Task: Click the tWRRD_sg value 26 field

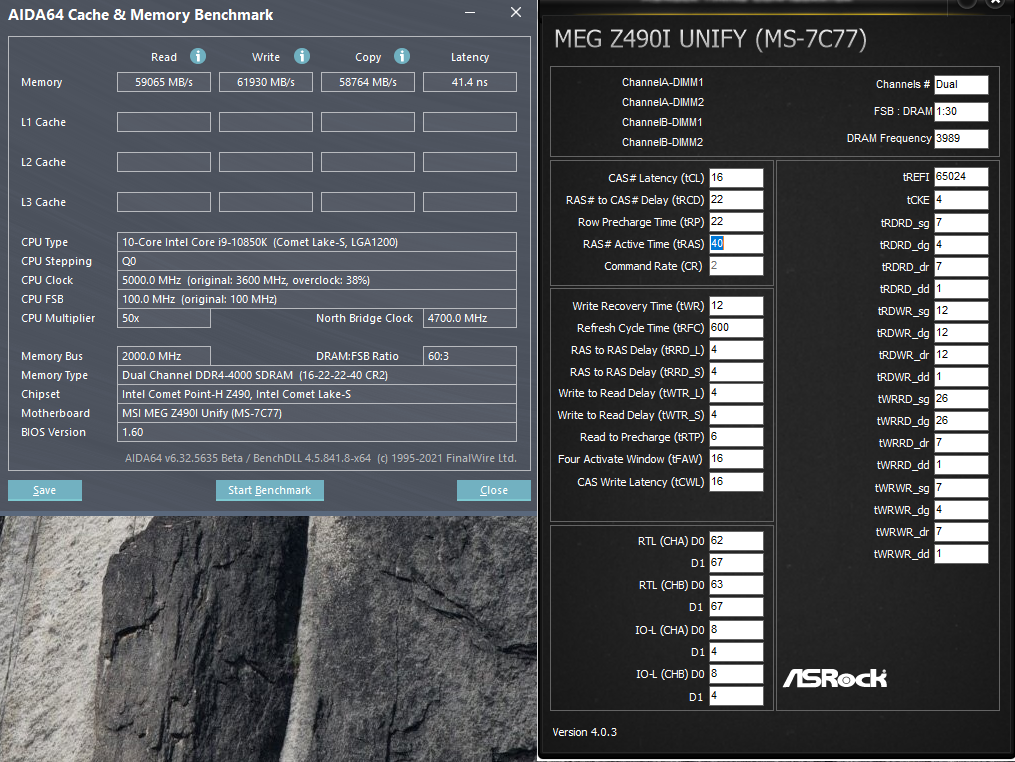Action: click(x=961, y=399)
